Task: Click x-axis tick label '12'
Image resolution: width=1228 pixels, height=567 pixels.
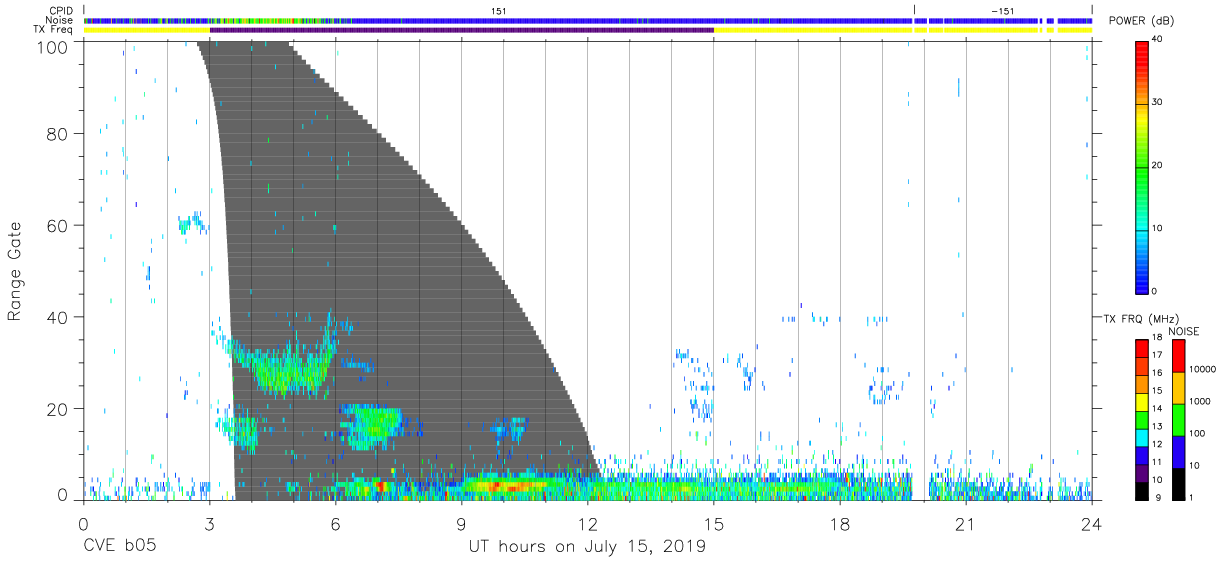Action: [587, 524]
